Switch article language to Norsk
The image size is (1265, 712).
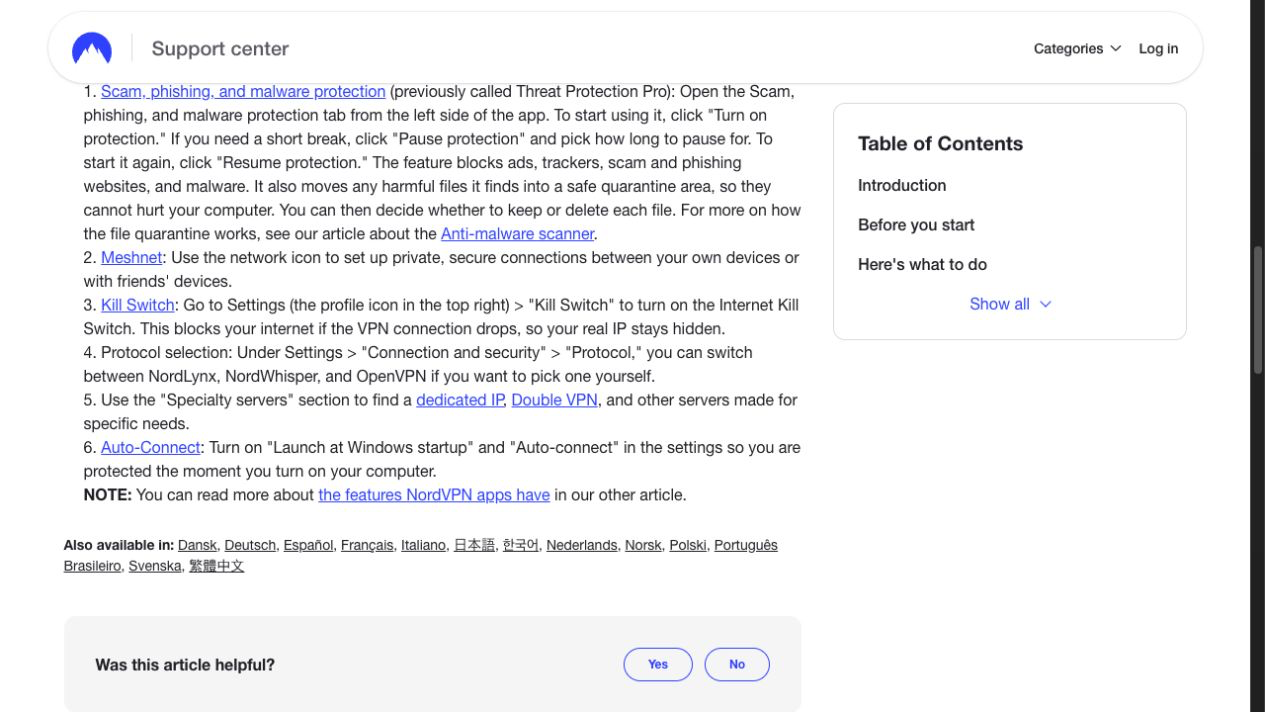click(643, 545)
